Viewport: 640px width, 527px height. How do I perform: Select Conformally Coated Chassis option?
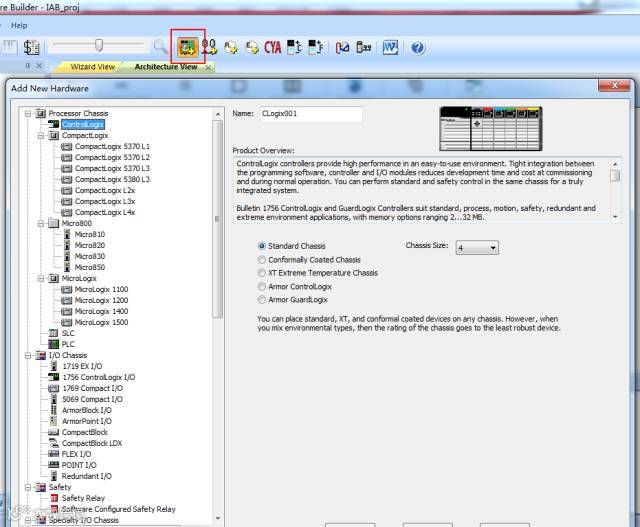[262, 260]
